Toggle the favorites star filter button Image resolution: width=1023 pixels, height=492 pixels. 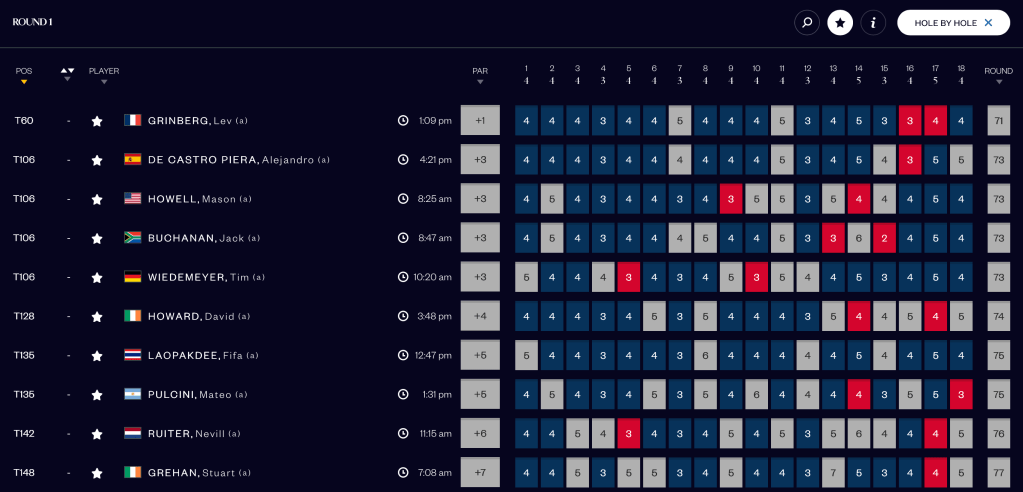click(840, 23)
